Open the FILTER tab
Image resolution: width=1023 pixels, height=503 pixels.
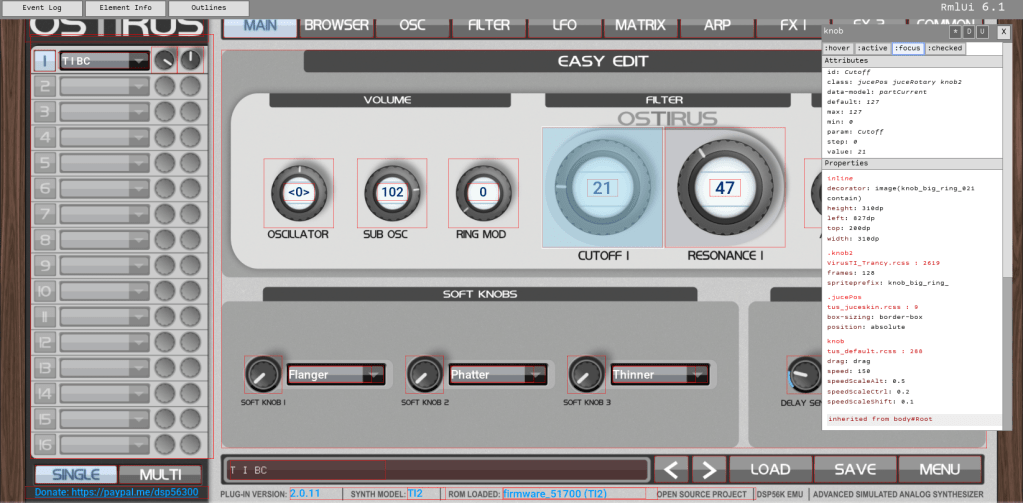coord(489,25)
